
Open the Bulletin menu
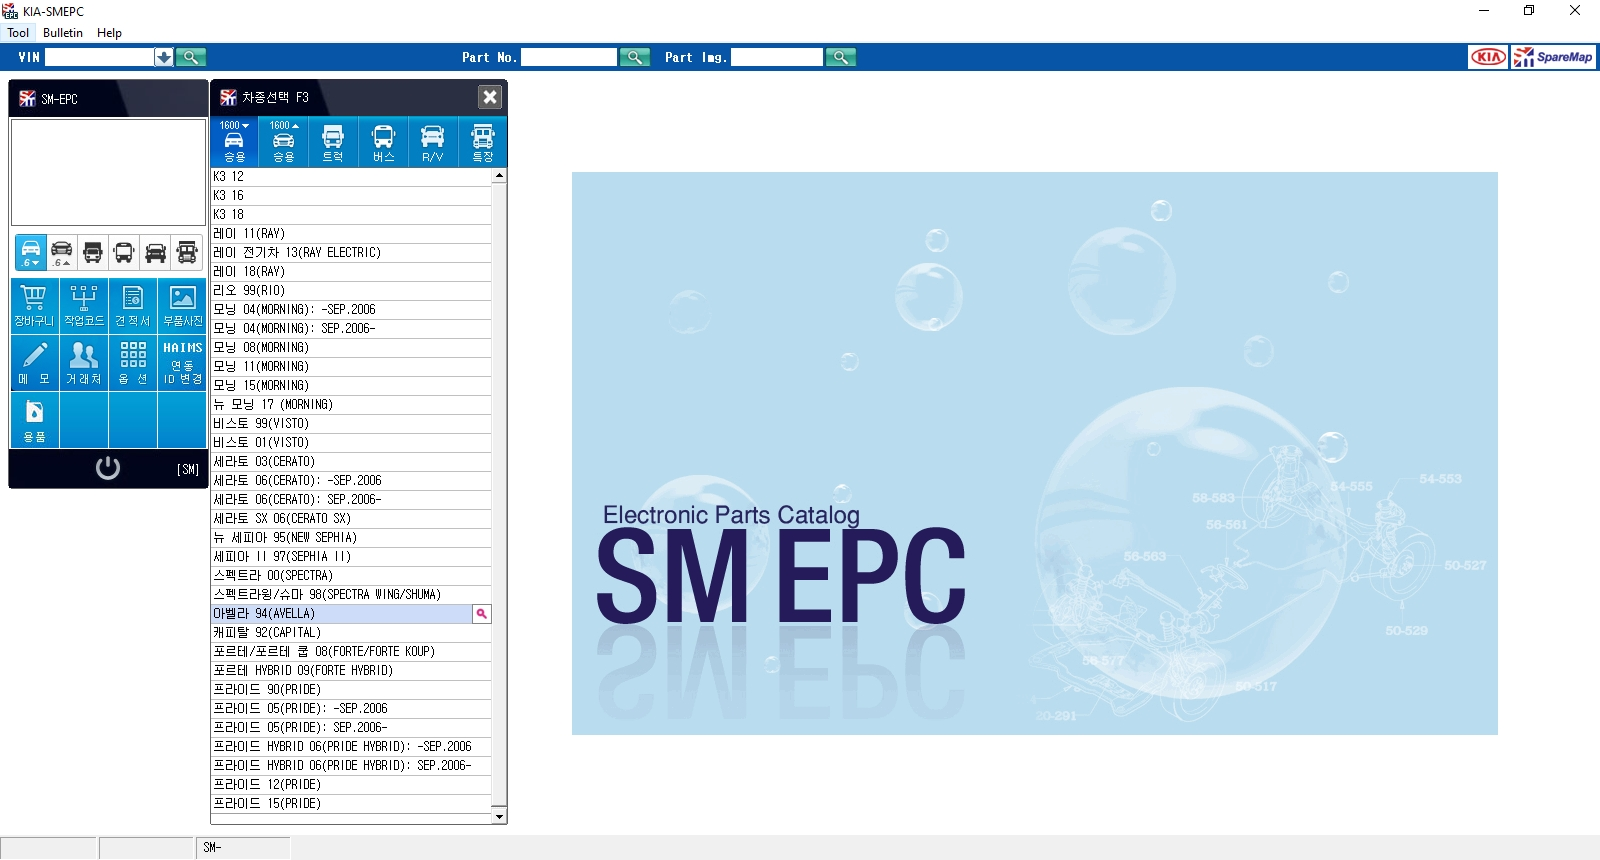[63, 33]
